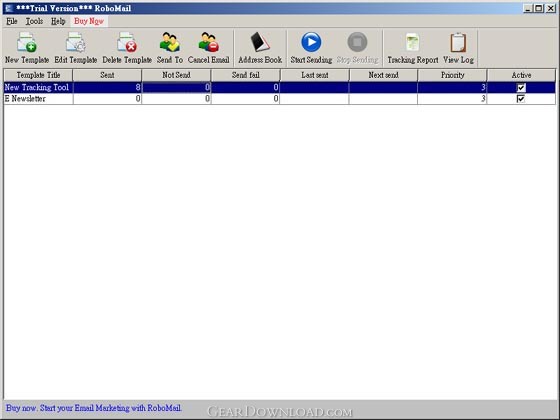Click the Sent column header
Screen dimensions: 560x420
[x=107, y=75]
